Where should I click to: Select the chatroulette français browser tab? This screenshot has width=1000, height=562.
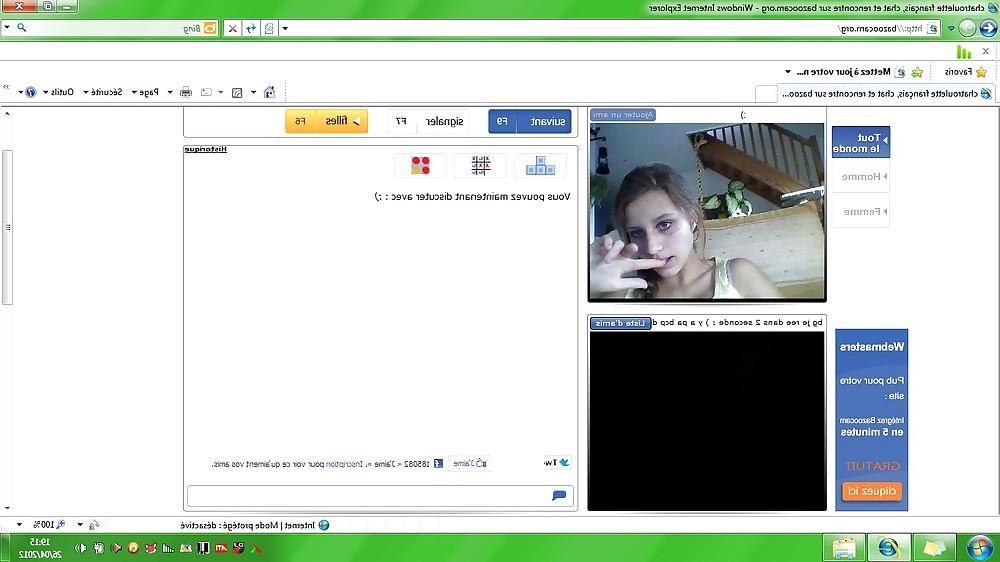pos(886,94)
